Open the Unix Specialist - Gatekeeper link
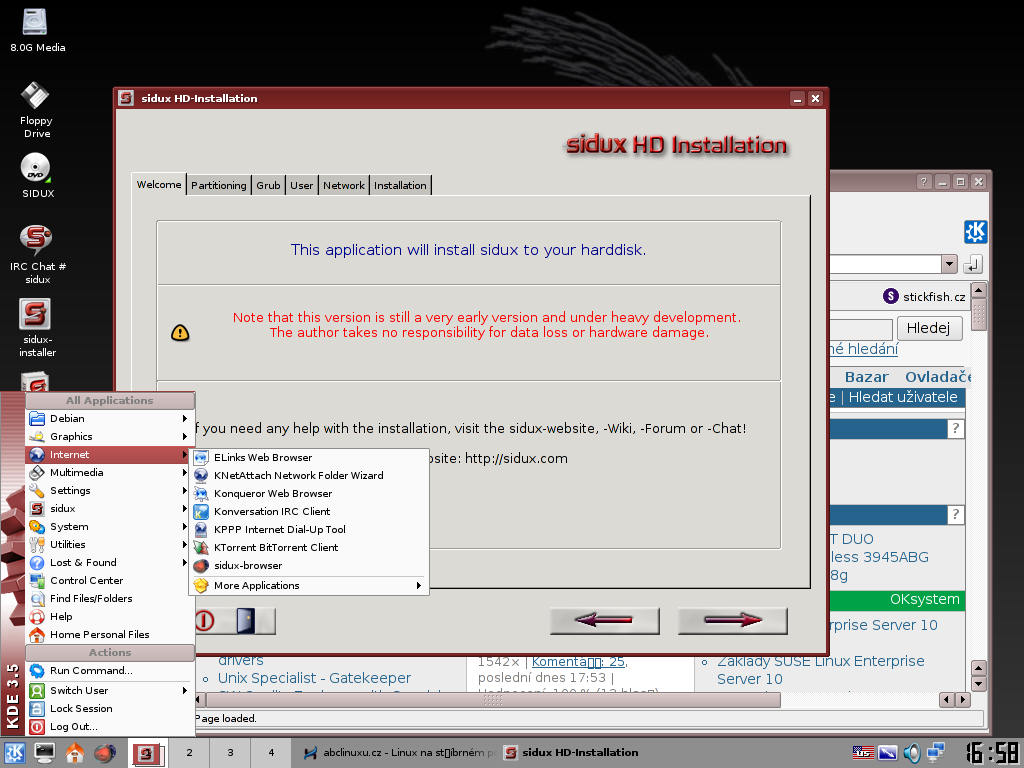 click(x=315, y=678)
